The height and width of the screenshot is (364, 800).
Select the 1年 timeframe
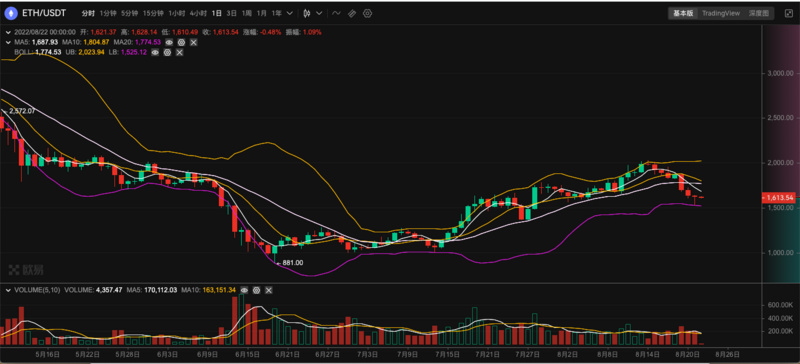277,13
